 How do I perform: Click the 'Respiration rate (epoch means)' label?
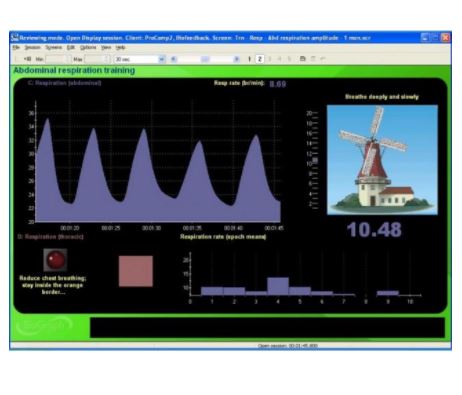(223, 237)
